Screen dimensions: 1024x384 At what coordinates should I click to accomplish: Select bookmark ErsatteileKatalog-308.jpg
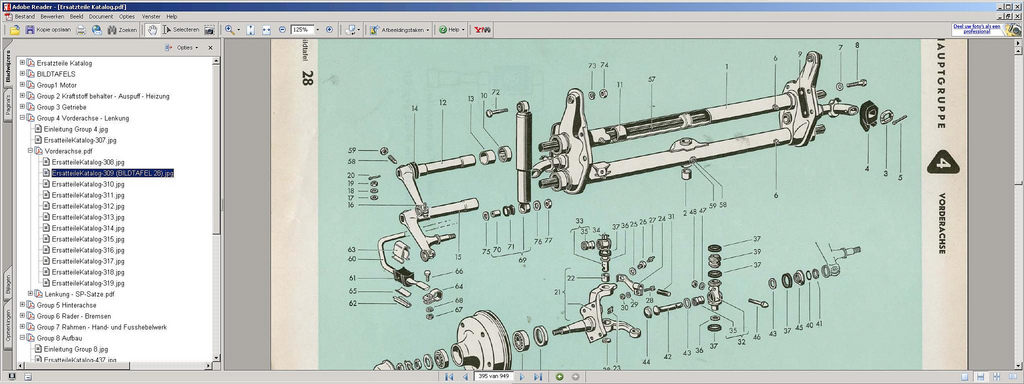click(x=88, y=162)
